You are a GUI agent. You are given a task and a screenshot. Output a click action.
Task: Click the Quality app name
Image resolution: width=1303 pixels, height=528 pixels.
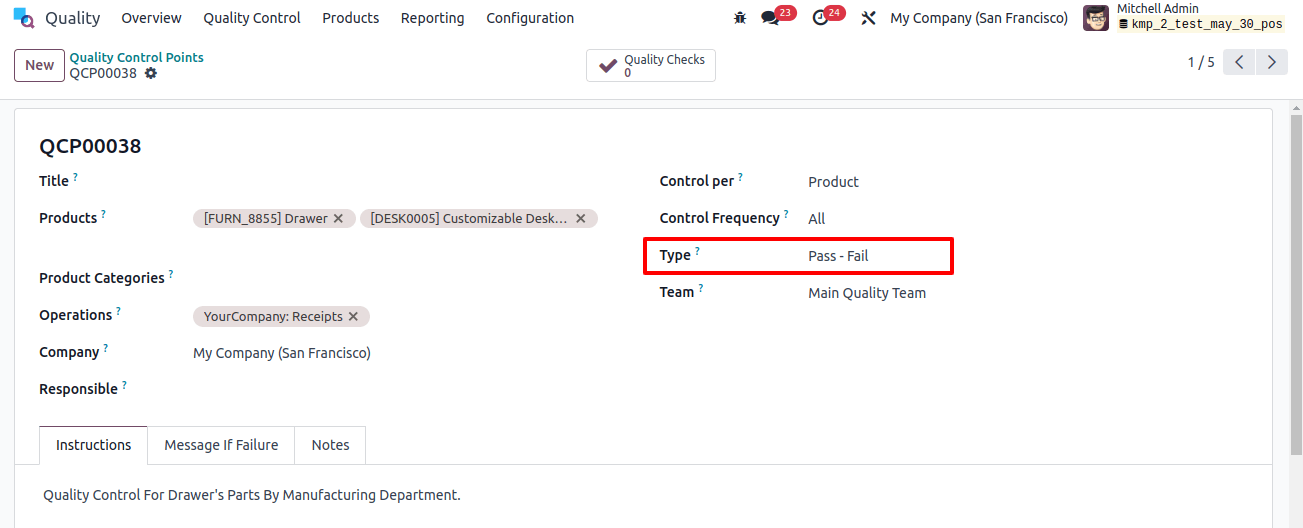(x=73, y=18)
